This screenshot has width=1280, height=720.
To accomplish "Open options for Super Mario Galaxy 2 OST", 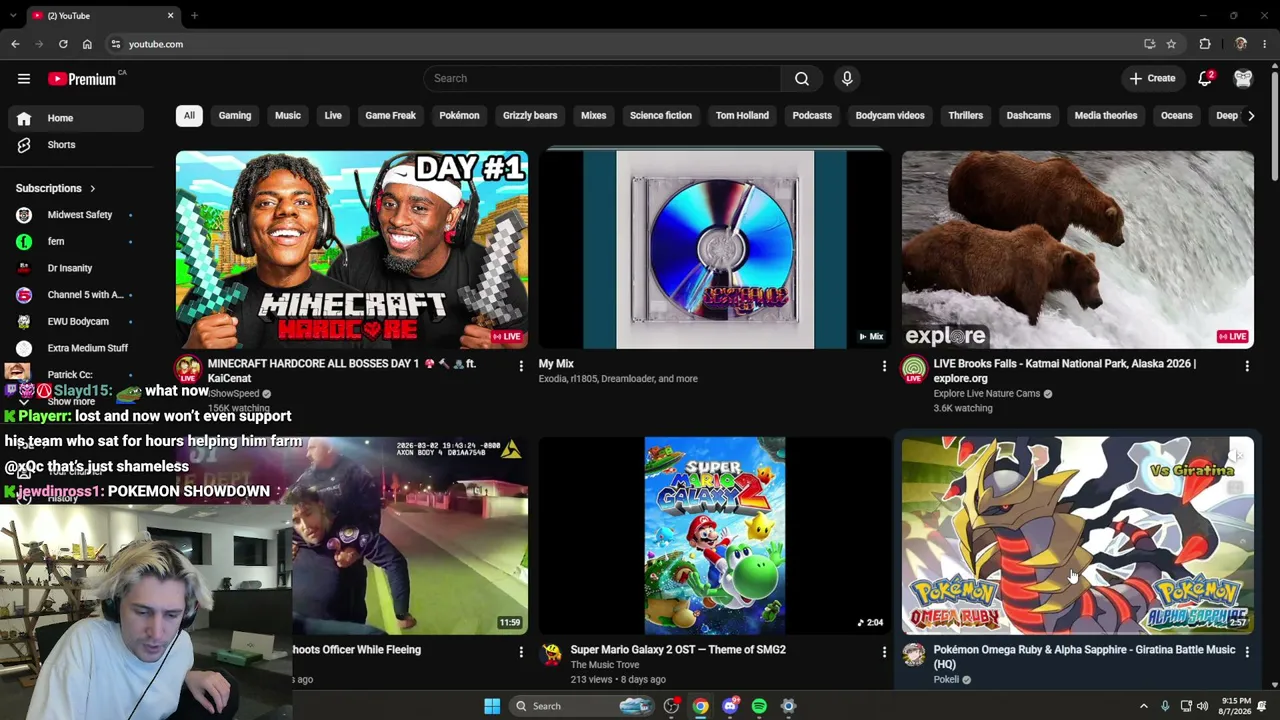I will pos(884,653).
